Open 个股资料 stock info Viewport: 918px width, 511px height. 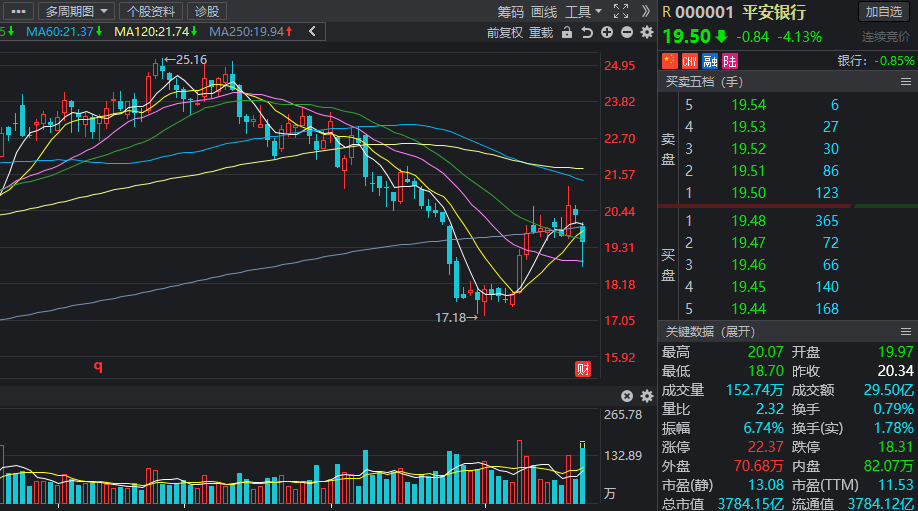tap(151, 11)
